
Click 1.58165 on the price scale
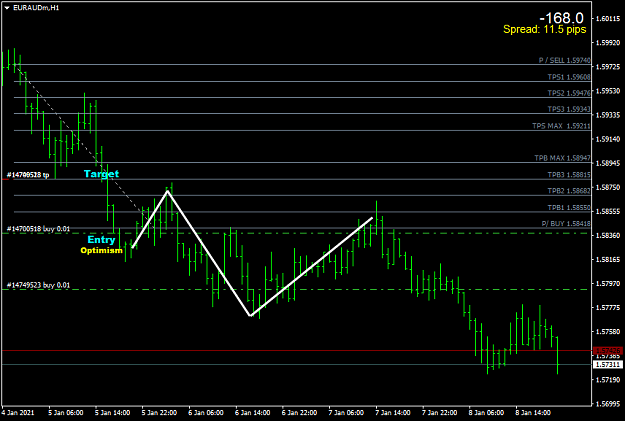tap(607, 260)
